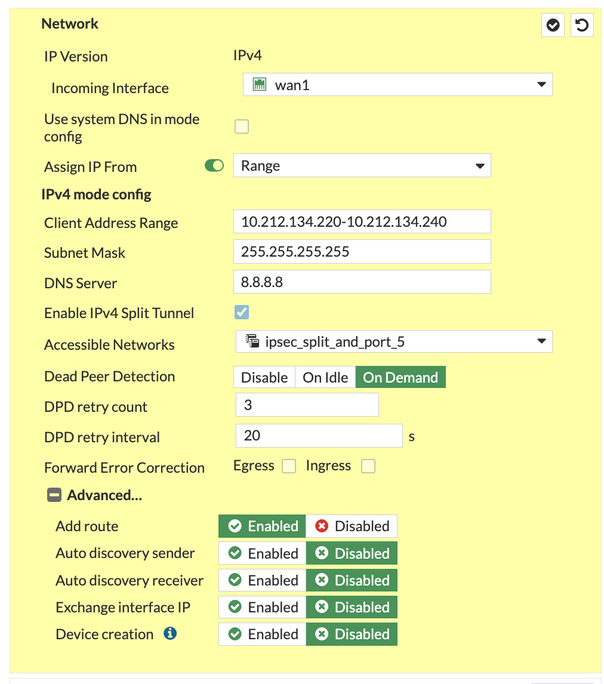This screenshot has height=684, width=604.
Task: Click the DPD retry interval field
Action: [319, 435]
